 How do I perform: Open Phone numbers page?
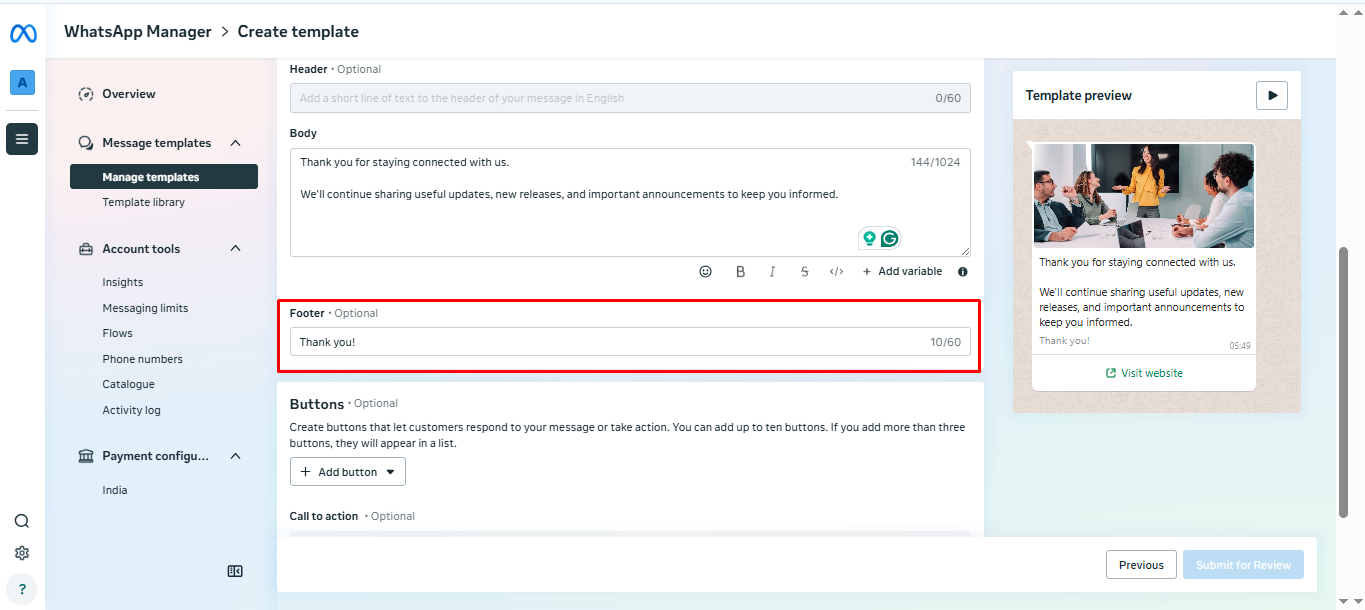click(142, 359)
